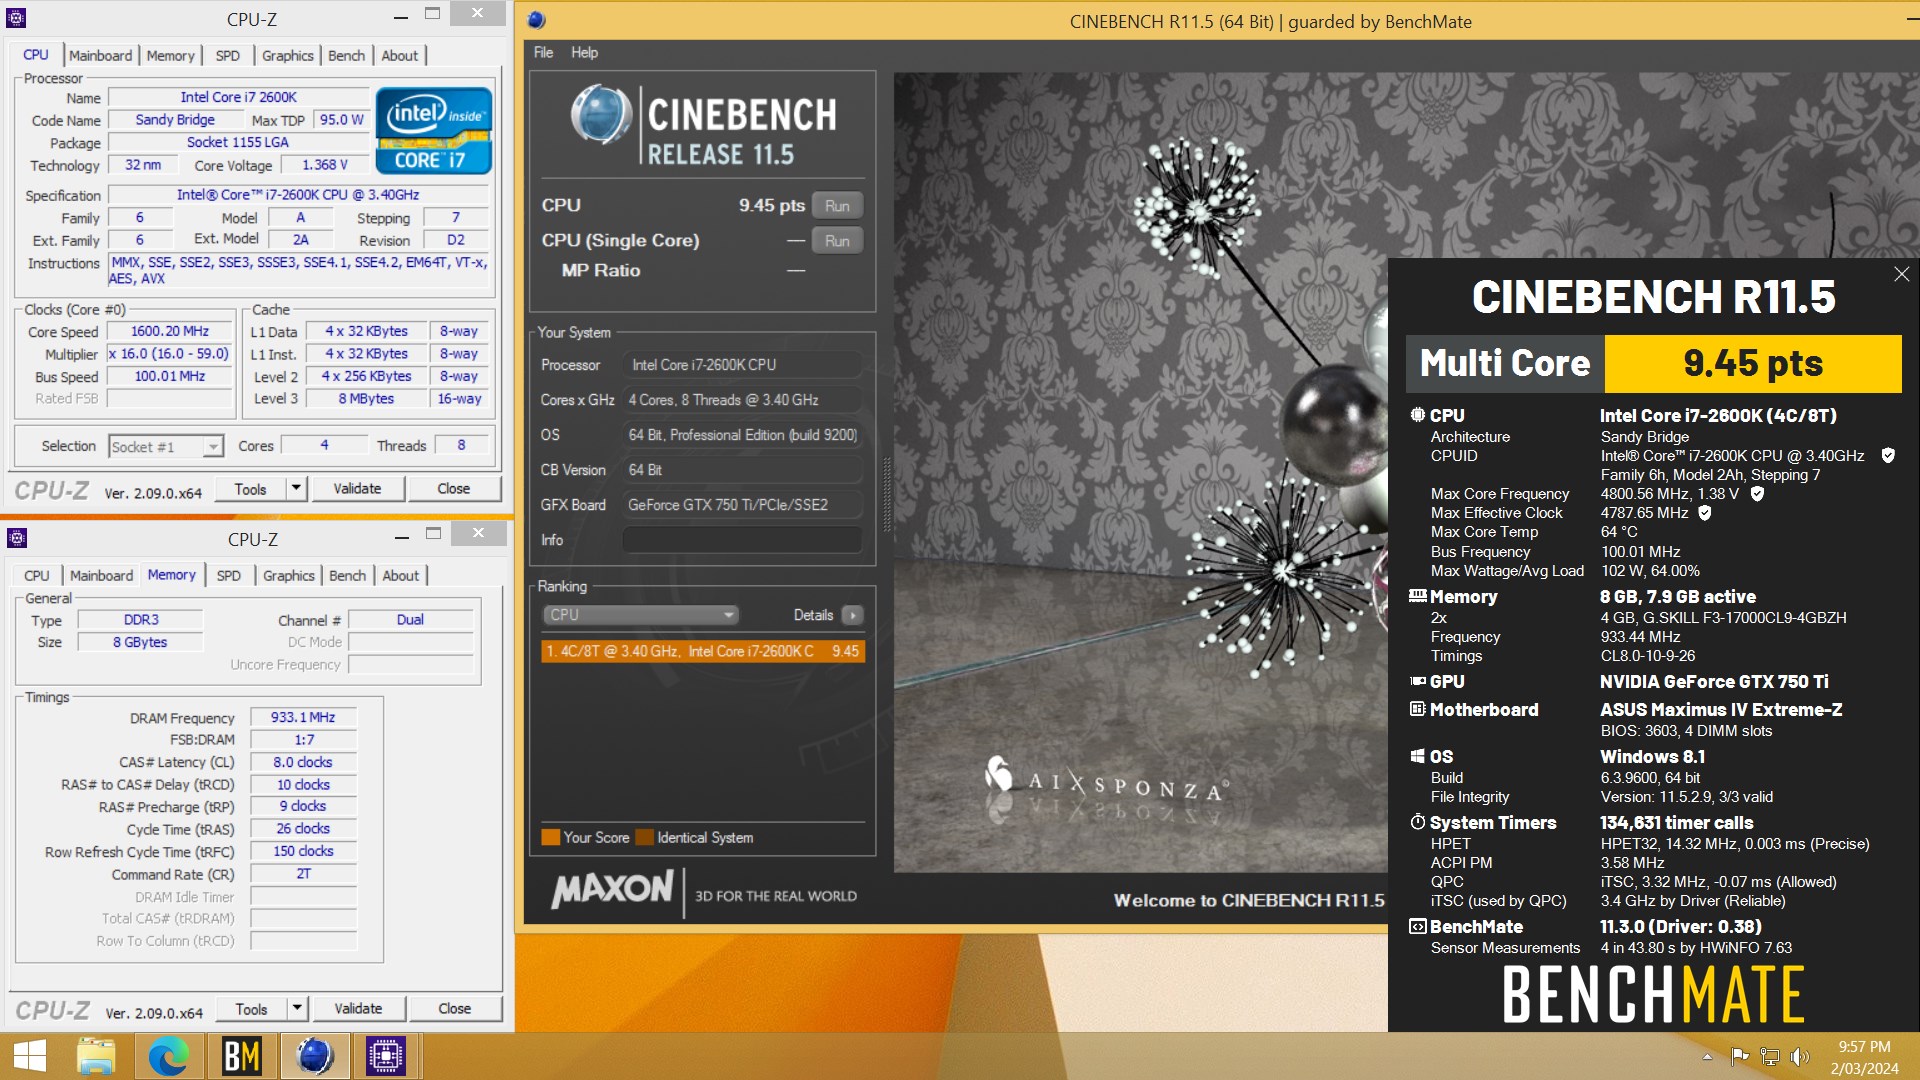Click System Timers stopwatch icon
Image resolution: width=1920 pixels, height=1080 pixels.
click(1418, 822)
